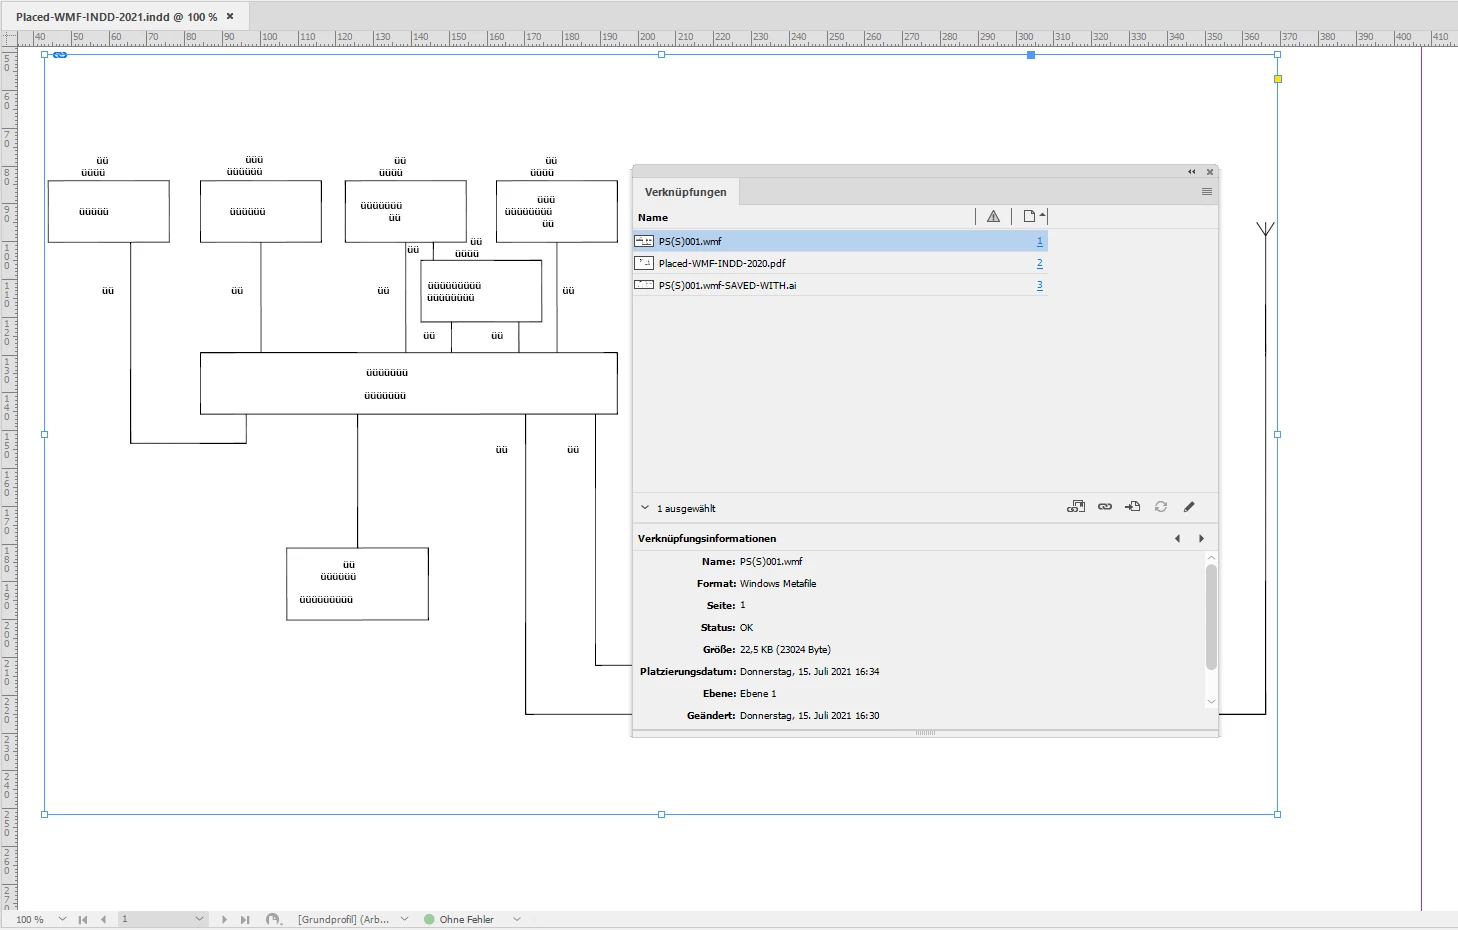Show next link info with right arrow
Viewport: 1458px width, 930px height.
(x=1201, y=538)
